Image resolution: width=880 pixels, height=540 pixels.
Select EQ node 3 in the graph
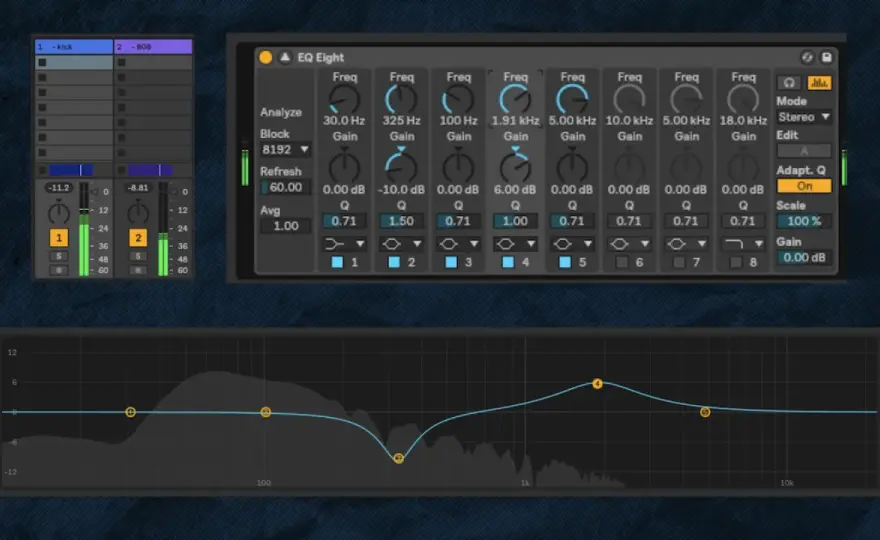(266, 412)
